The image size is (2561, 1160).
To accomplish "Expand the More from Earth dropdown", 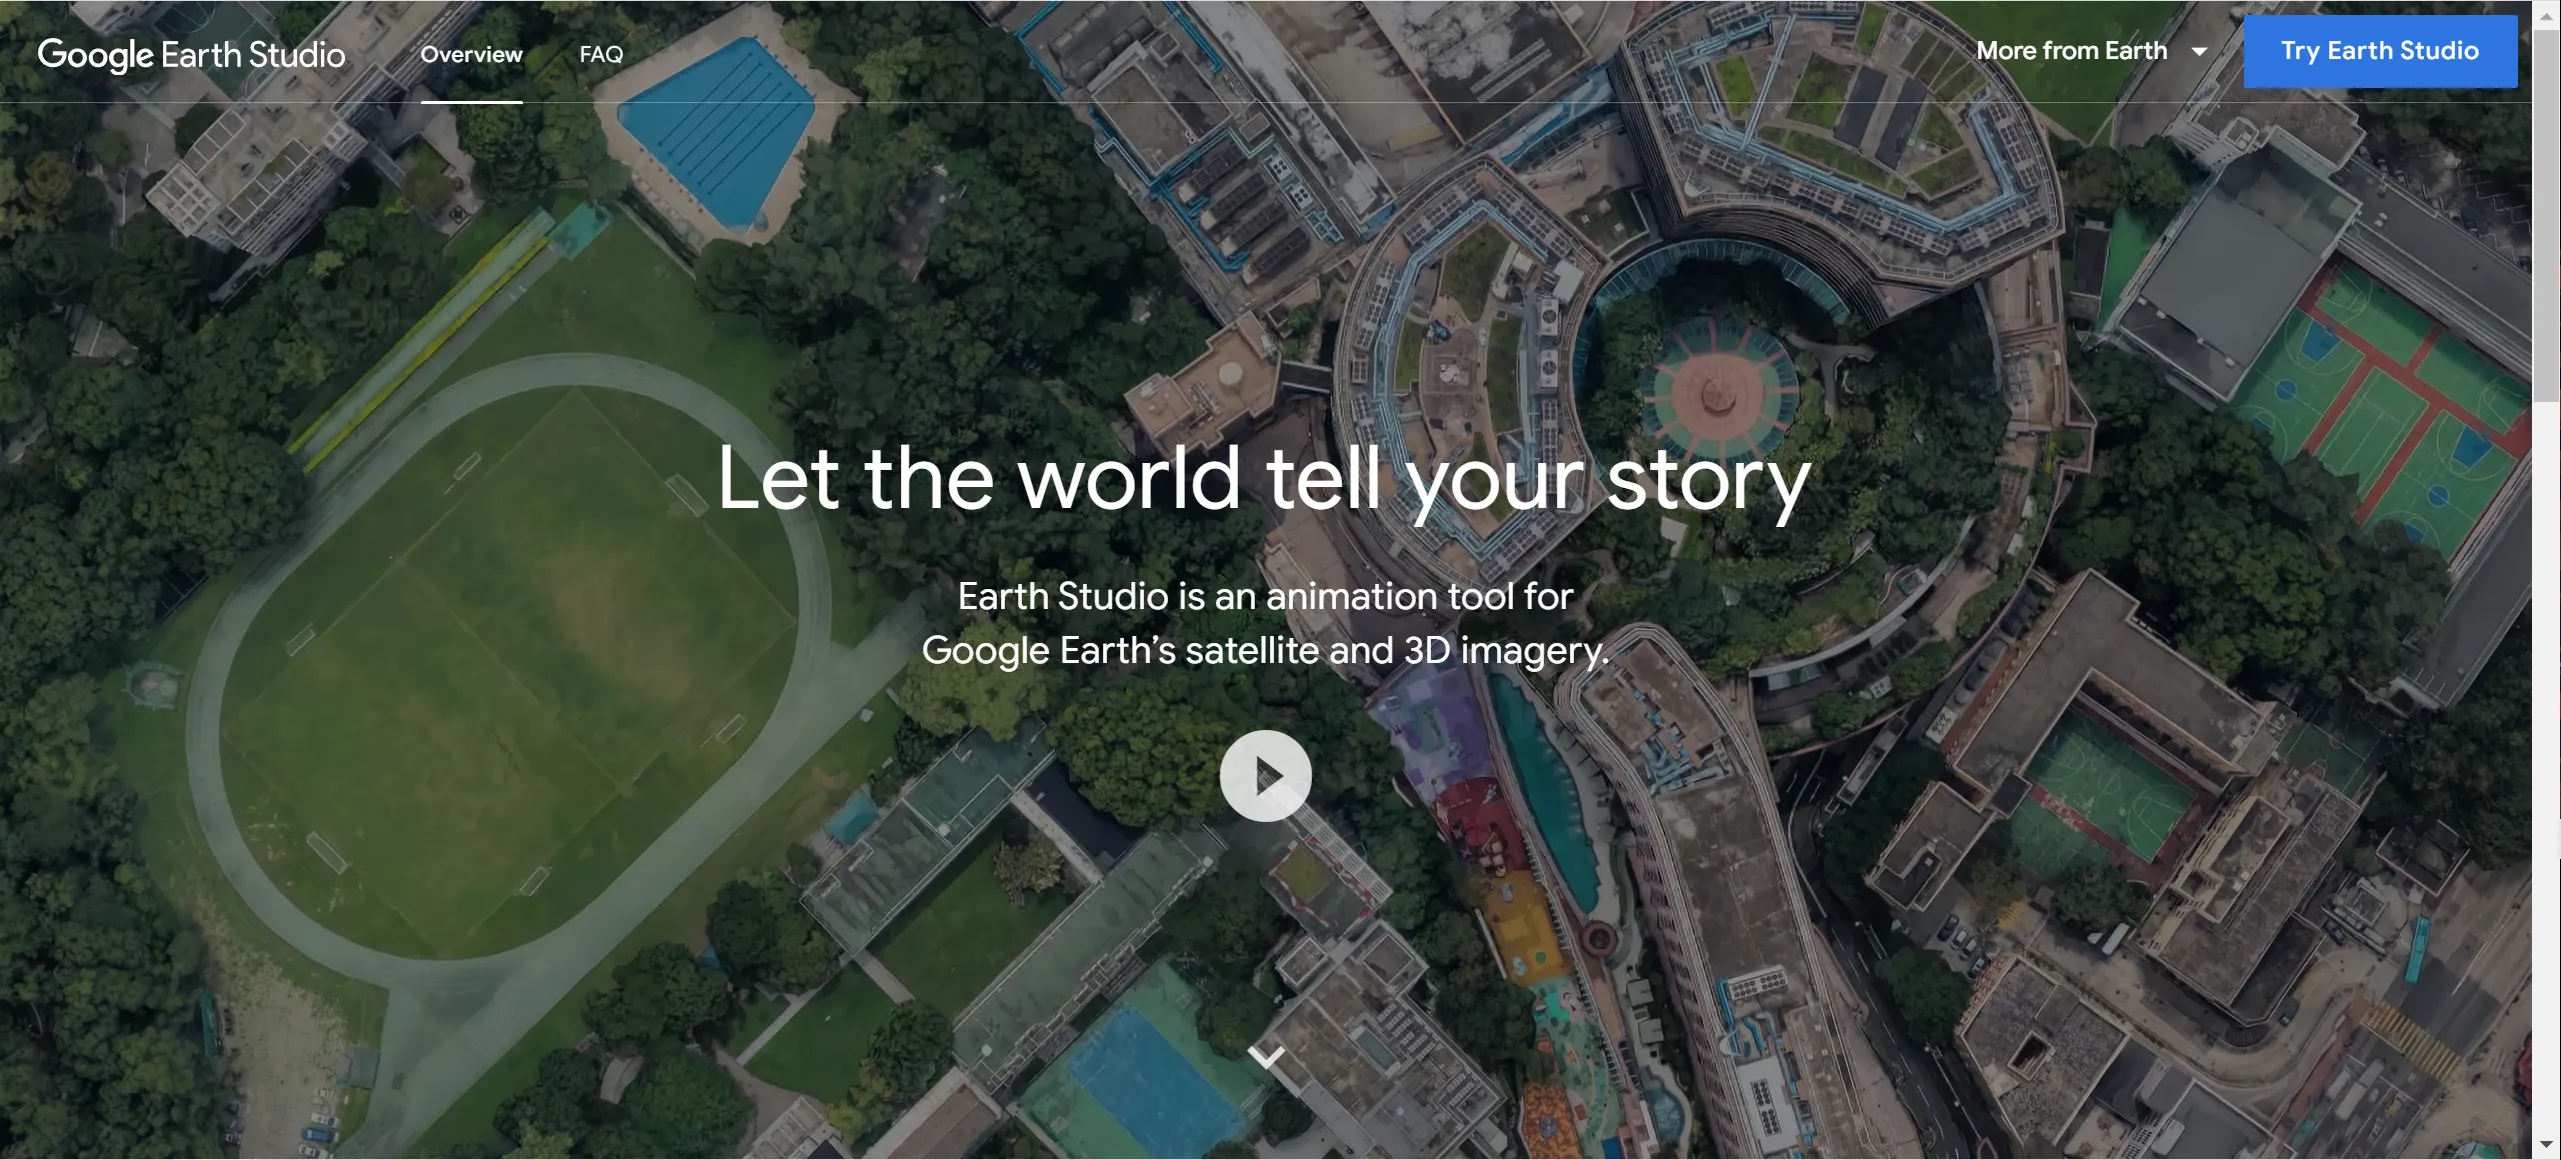I will pyautogui.click(x=2090, y=51).
